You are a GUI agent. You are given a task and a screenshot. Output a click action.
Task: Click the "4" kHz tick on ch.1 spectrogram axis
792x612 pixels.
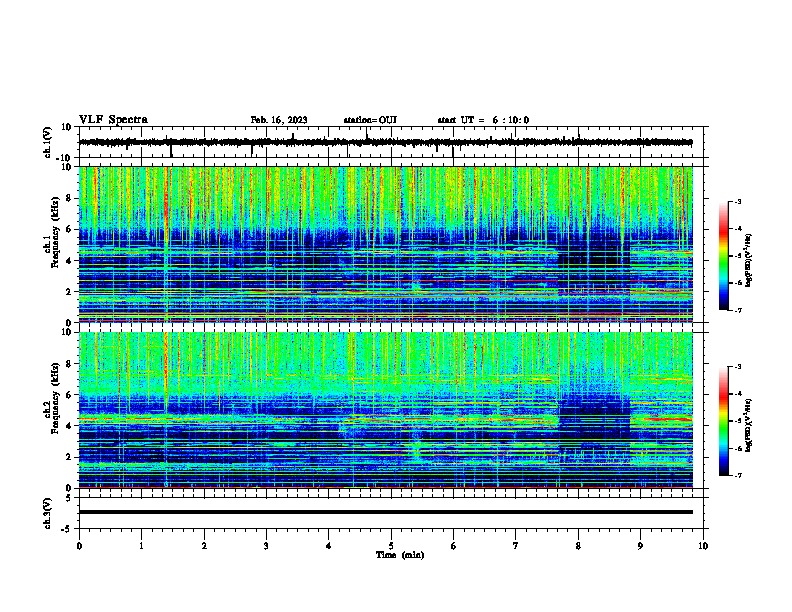click(x=70, y=261)
